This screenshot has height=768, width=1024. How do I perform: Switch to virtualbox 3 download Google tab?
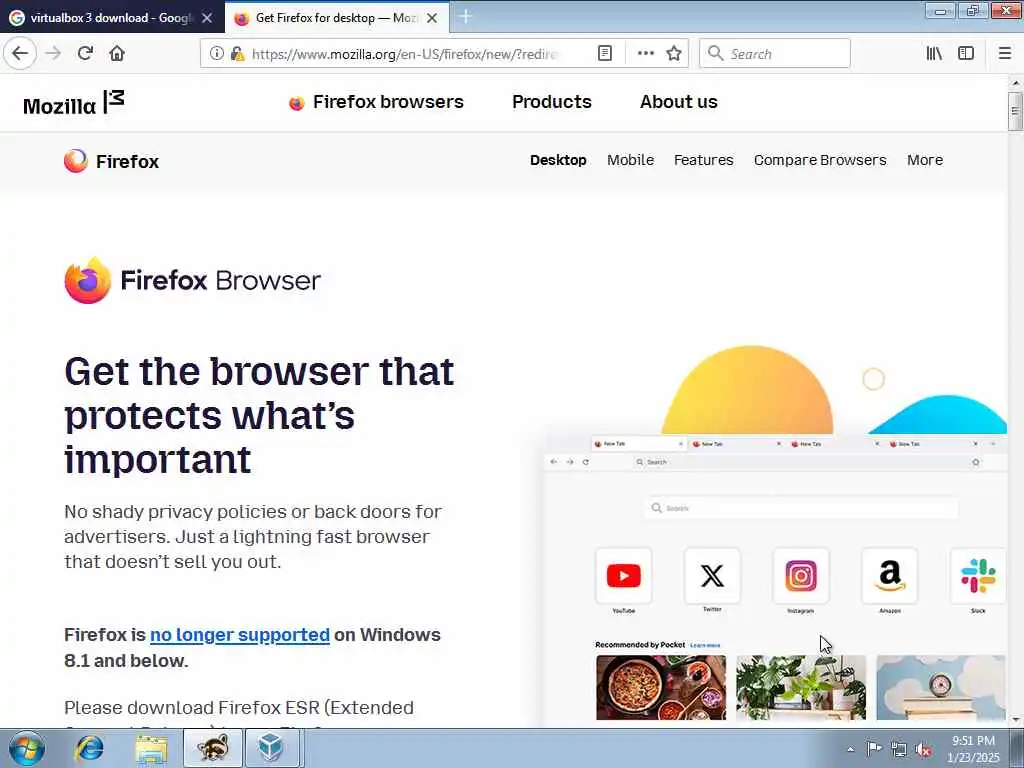pos(112,18)
